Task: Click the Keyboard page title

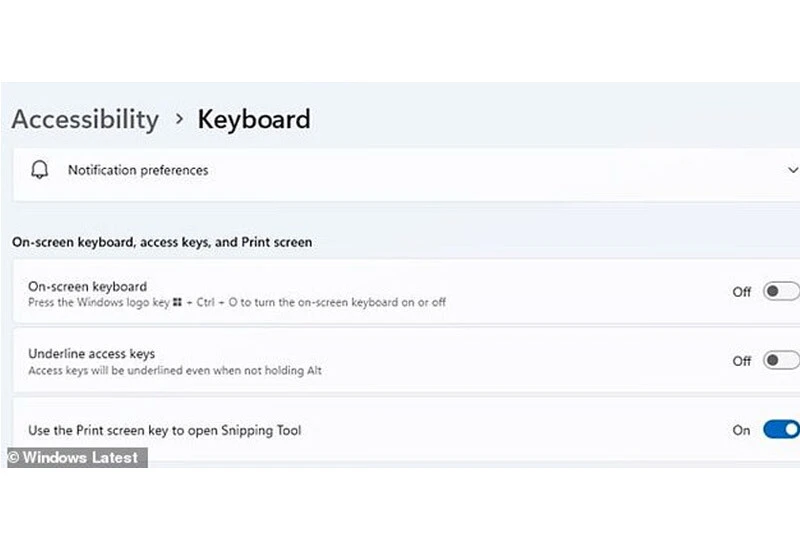Action: coord(254,119)
